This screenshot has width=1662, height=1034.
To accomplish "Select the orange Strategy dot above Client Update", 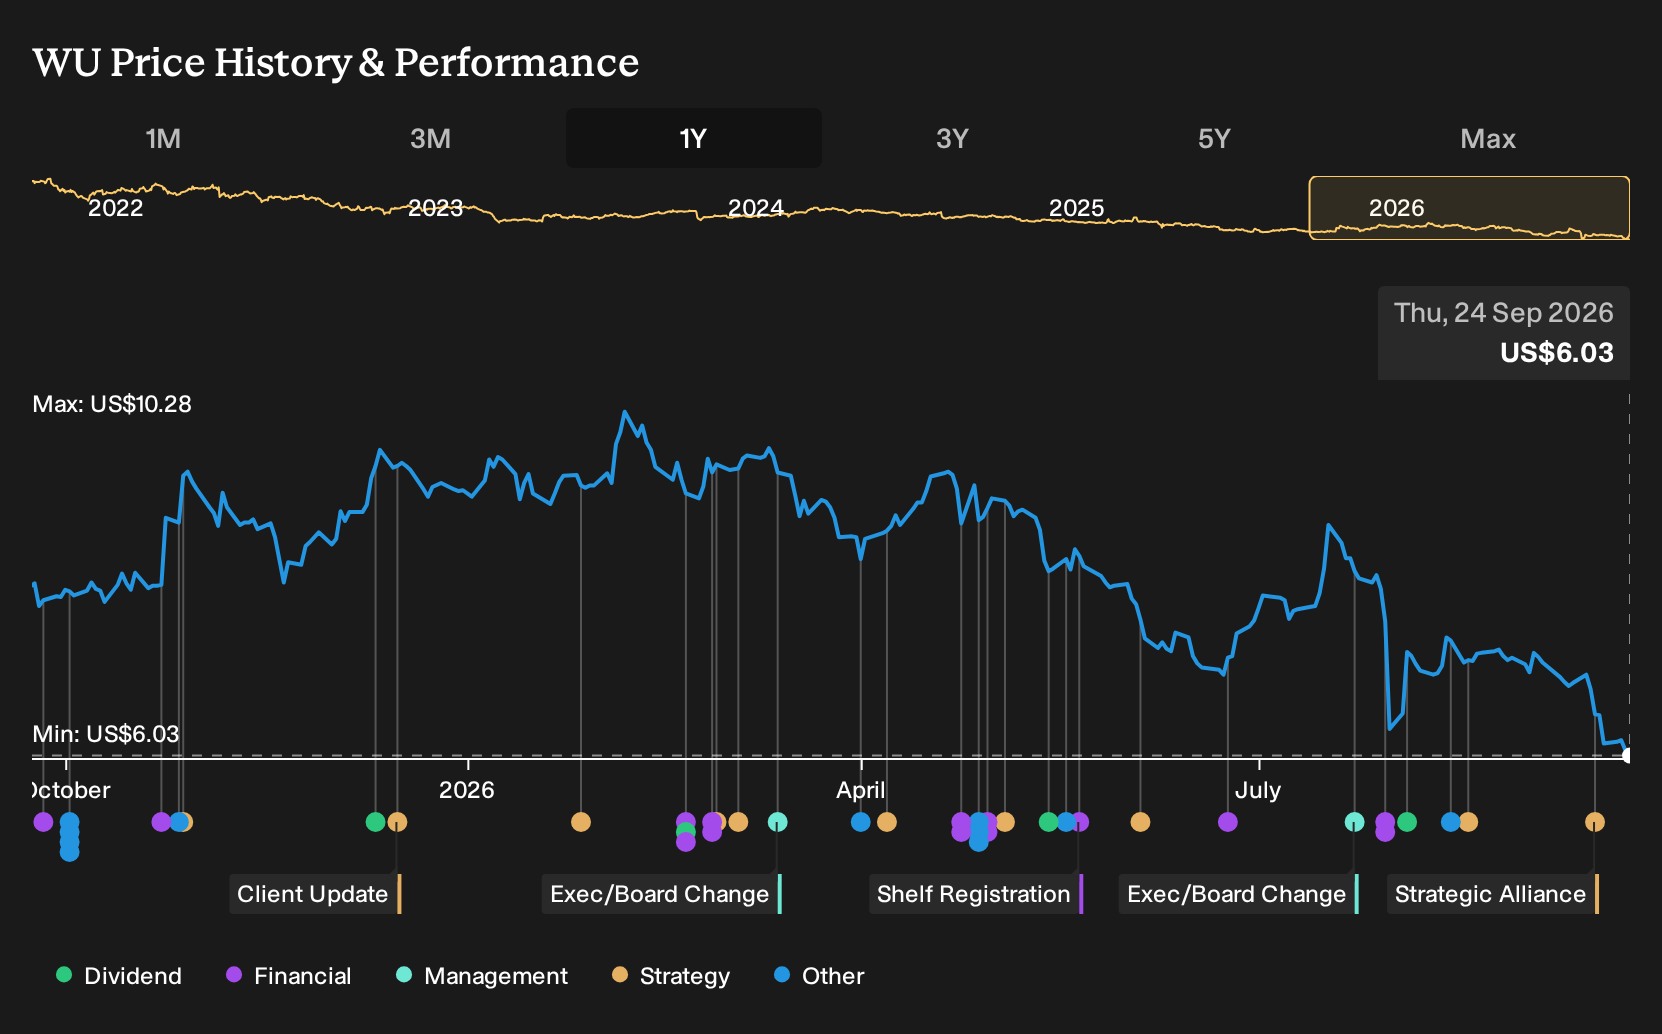I will [x=397, y=822].
